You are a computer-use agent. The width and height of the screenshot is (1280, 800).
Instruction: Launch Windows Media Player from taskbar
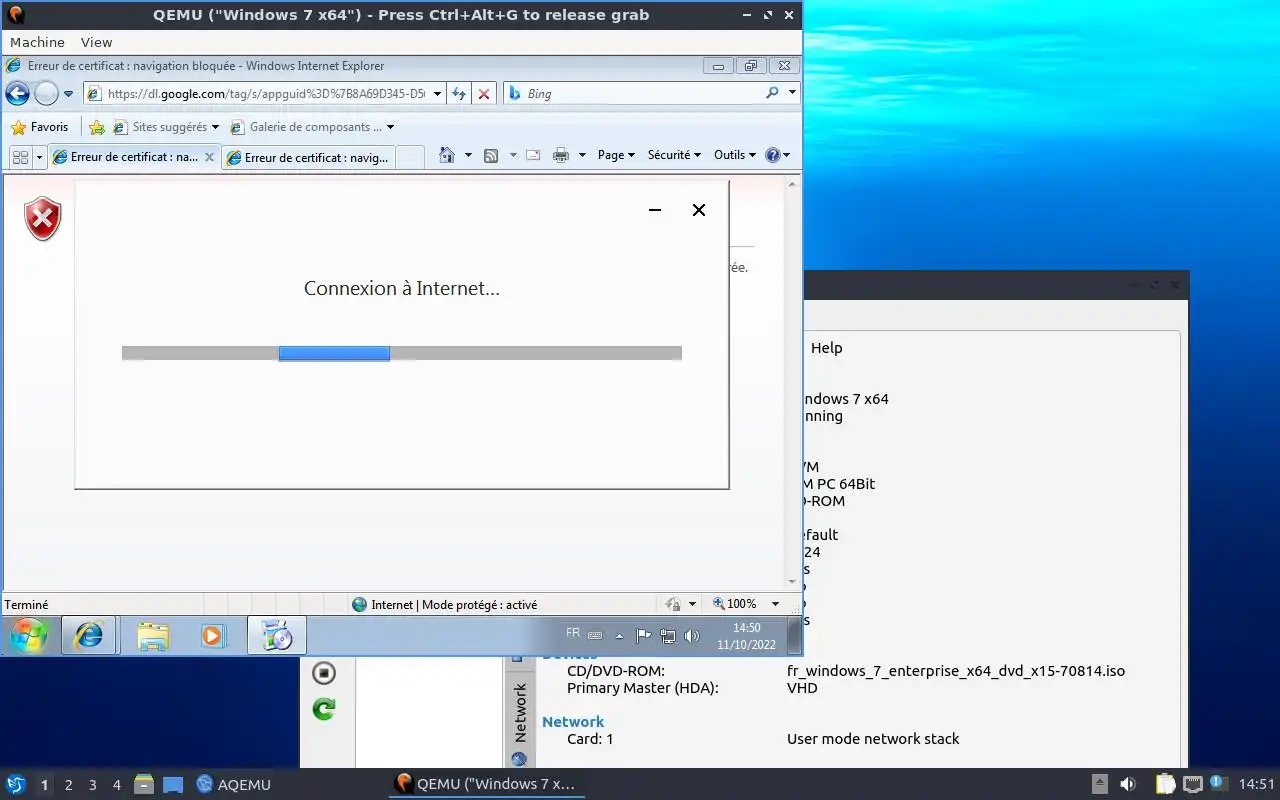(x=212, y=635)
